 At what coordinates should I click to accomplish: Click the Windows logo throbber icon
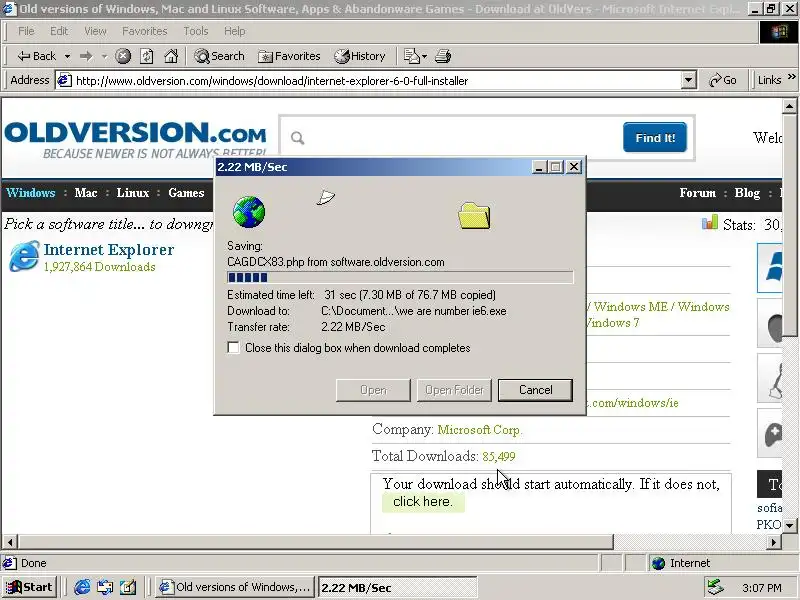coord(779,33)
